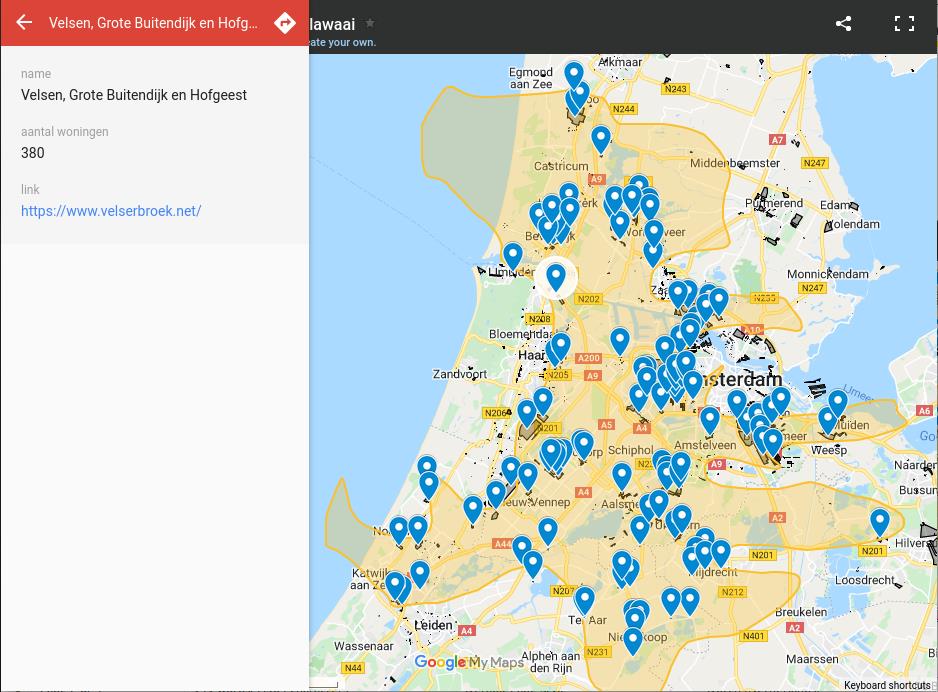Enter fullscreen view of the map
This screenshot has width=938, height=692.
tap(905, 22)
